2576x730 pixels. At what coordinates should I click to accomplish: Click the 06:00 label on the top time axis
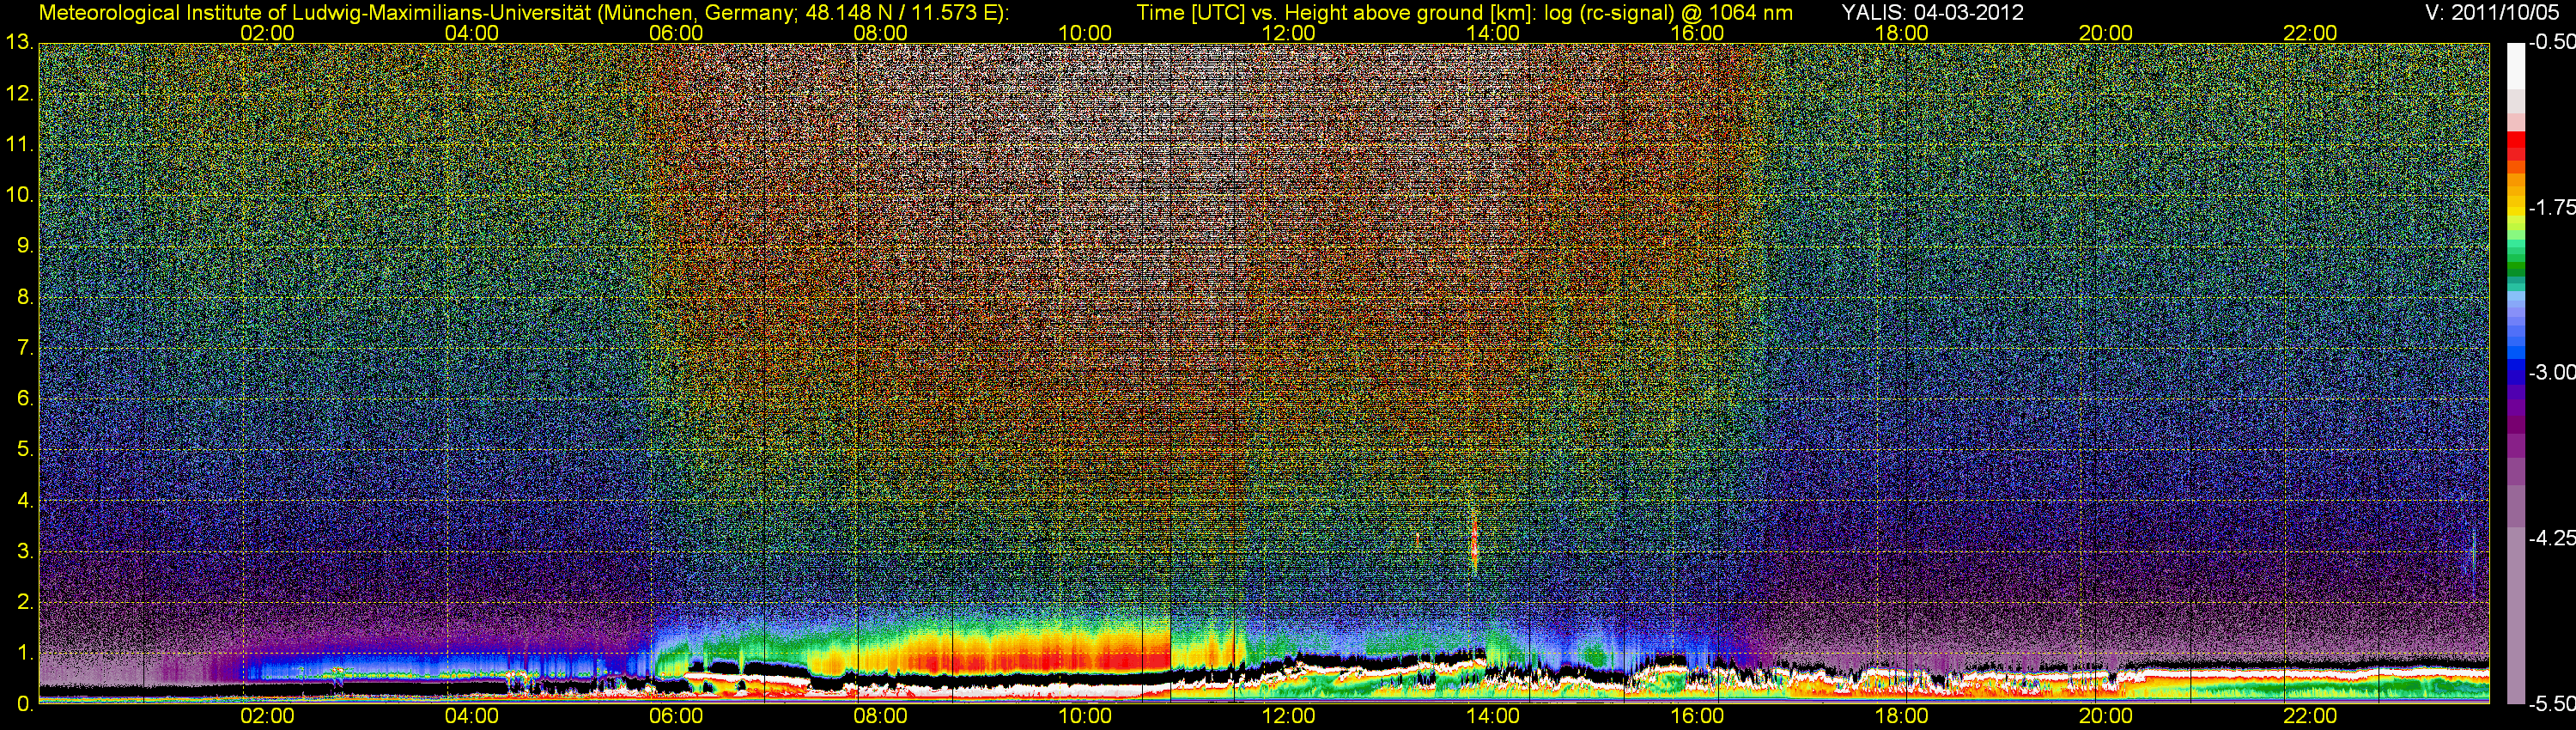tap(675, 33)
